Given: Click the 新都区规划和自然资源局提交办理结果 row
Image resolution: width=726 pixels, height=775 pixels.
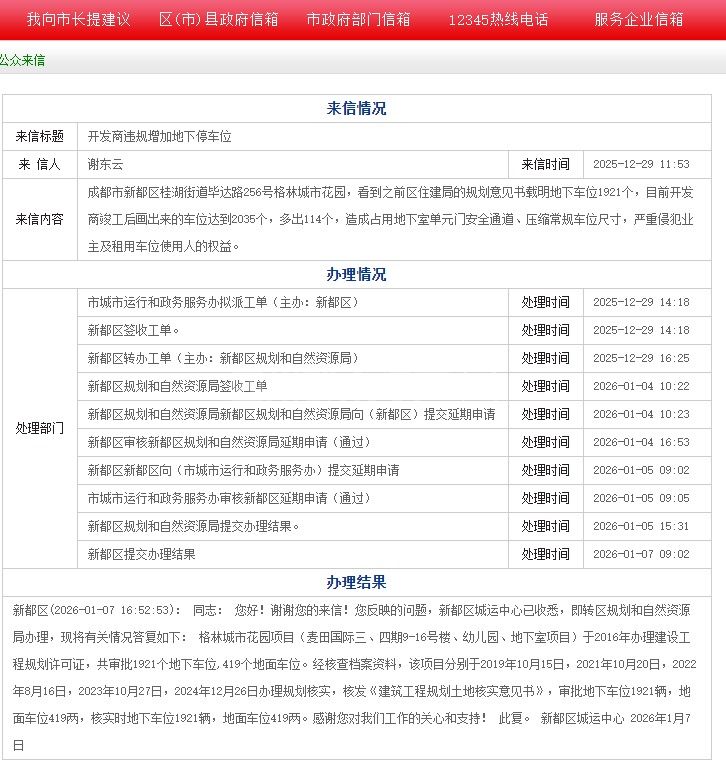Looking at the screenshot, I should [x=193, y=526].
